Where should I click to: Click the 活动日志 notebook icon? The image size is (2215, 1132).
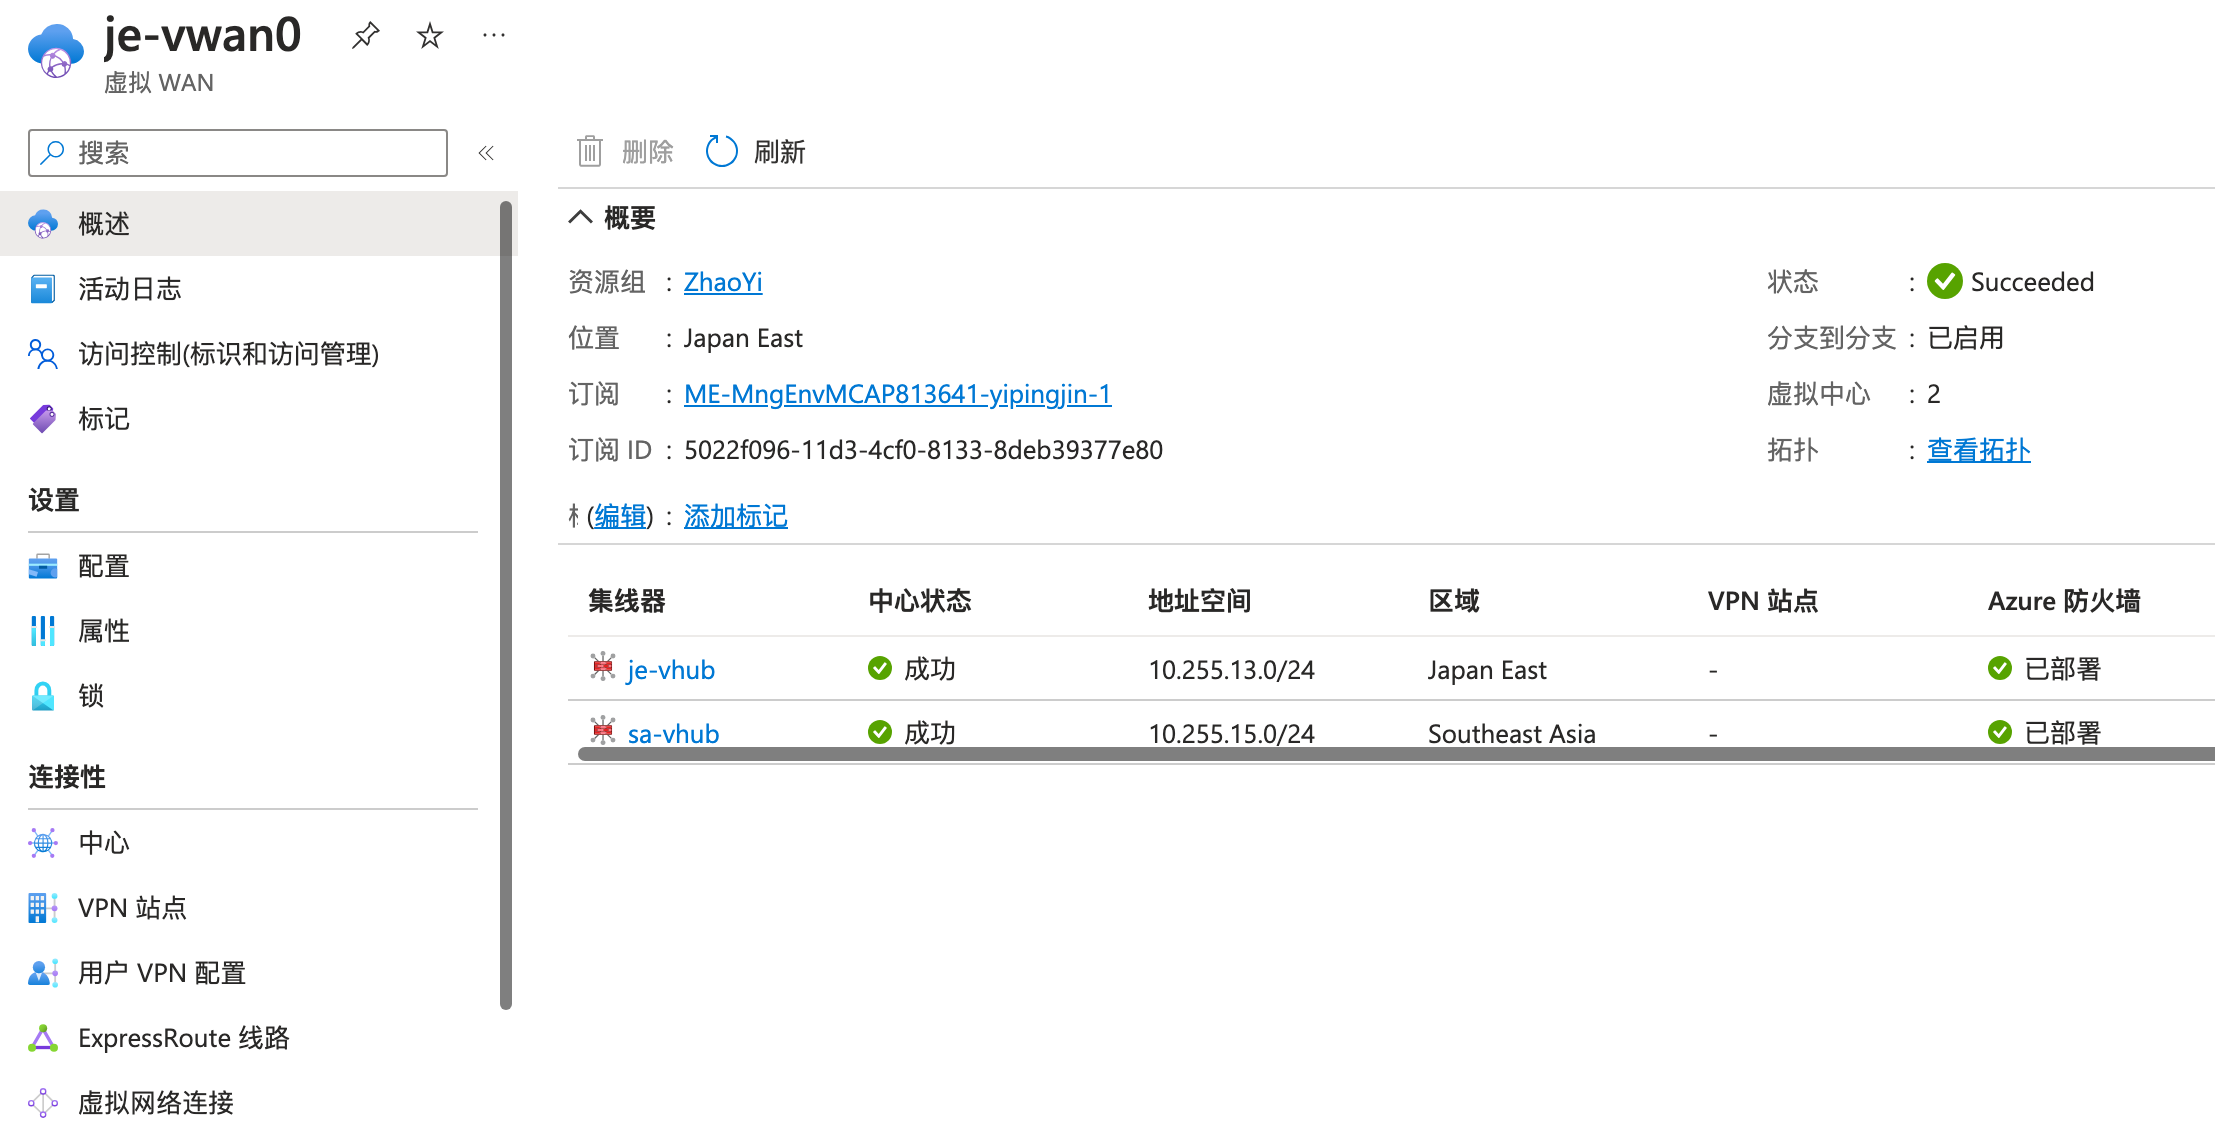point(43,289)
